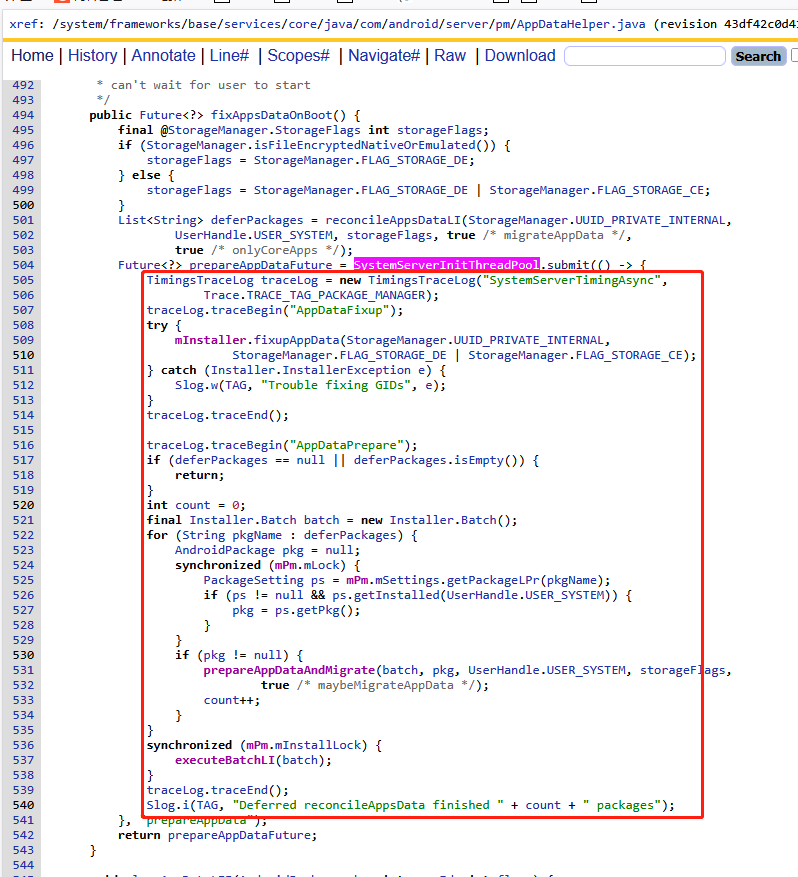The width and height of the screenshot is (798, 877).
Task: Toggle Line# numbering option
Action: click(x=229, y=56)
